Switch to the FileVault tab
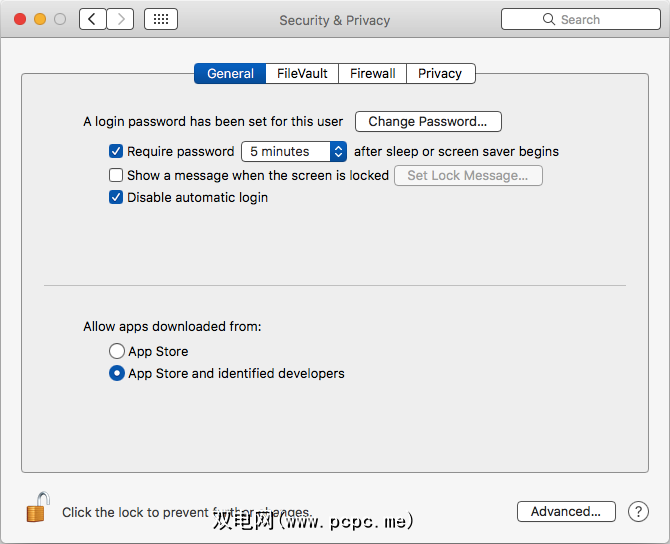This screenshot has height=544, width=670. (302, 73)
